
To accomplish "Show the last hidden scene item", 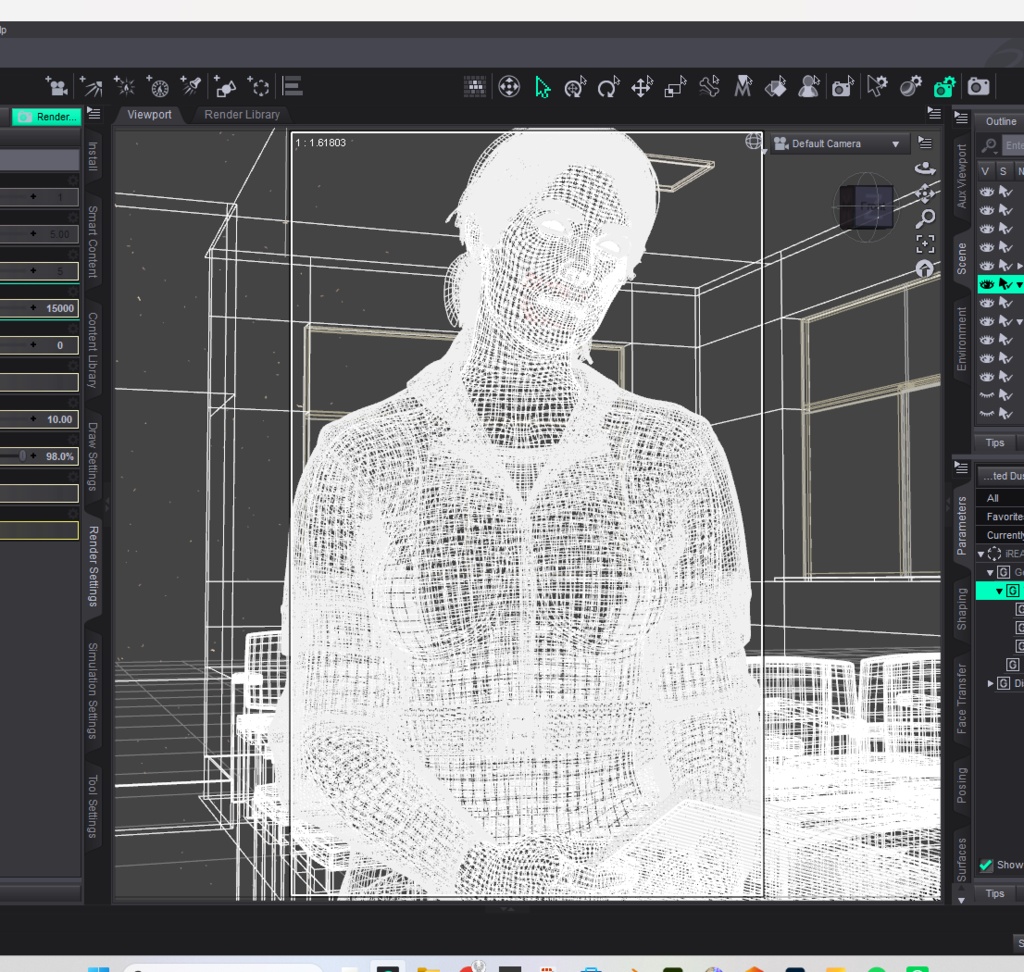I will coord(986,413).
